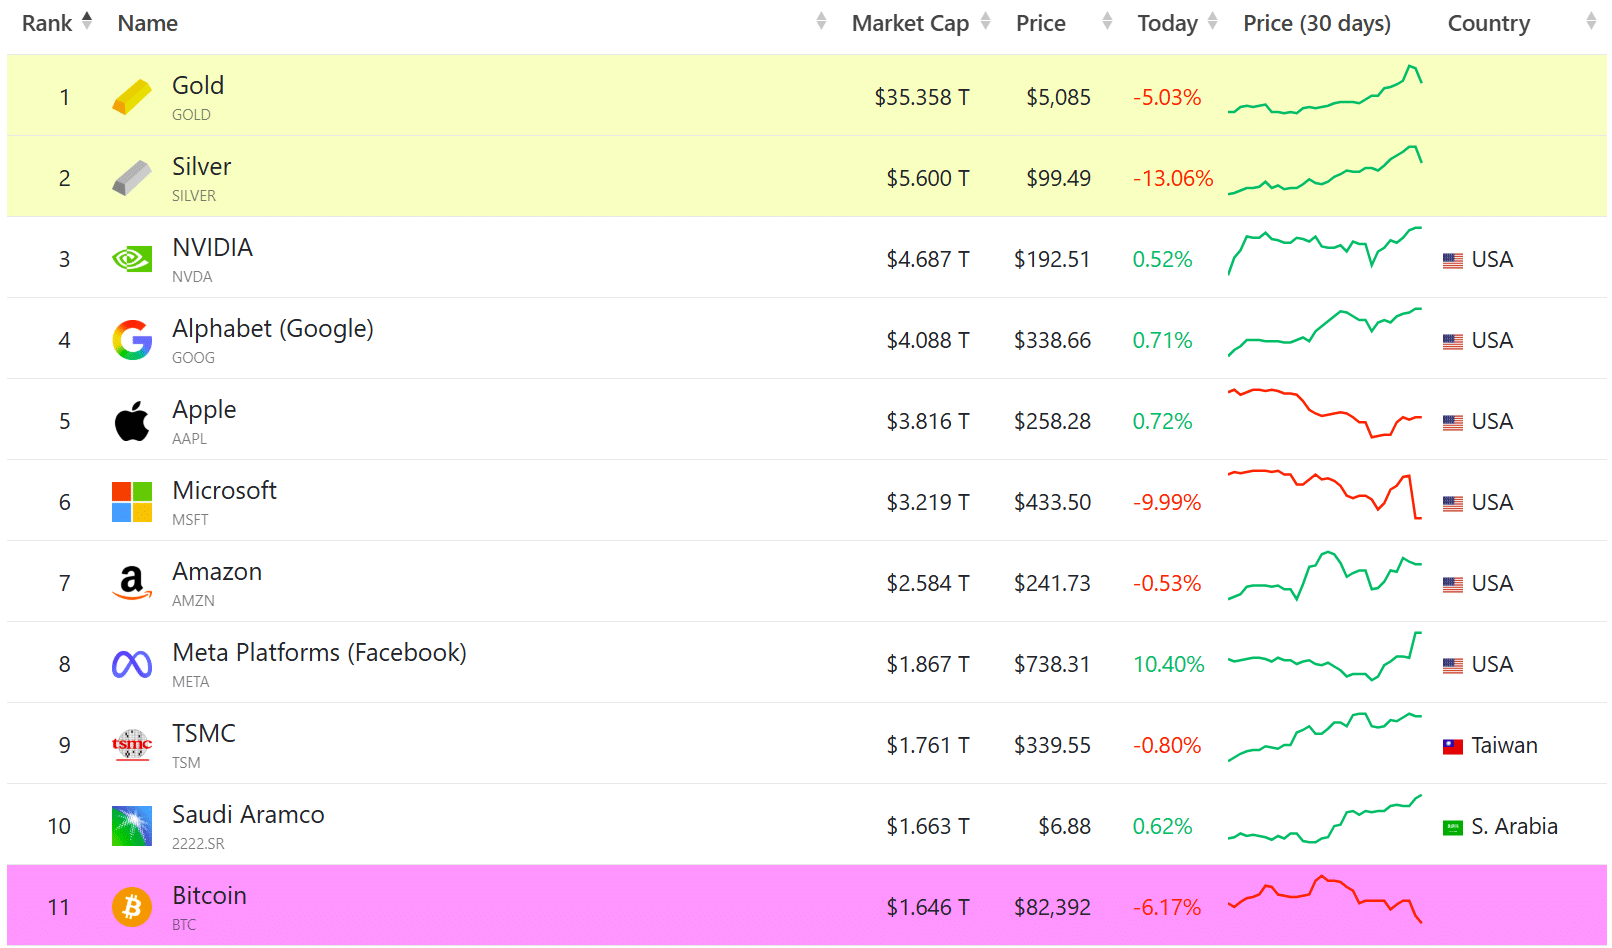Toggle Market Cap sort order

(x=988, y=22)
